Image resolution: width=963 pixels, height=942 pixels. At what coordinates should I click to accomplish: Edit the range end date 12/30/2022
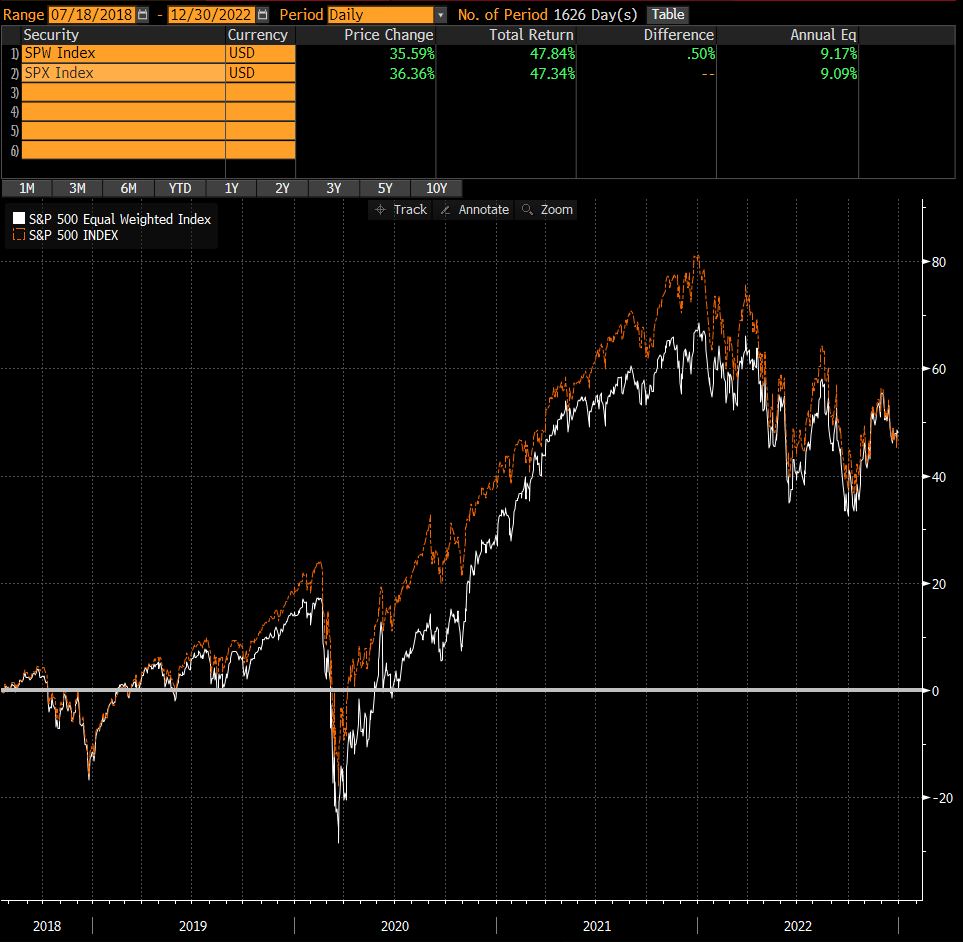pyautogui.click(x=210, y=15)
